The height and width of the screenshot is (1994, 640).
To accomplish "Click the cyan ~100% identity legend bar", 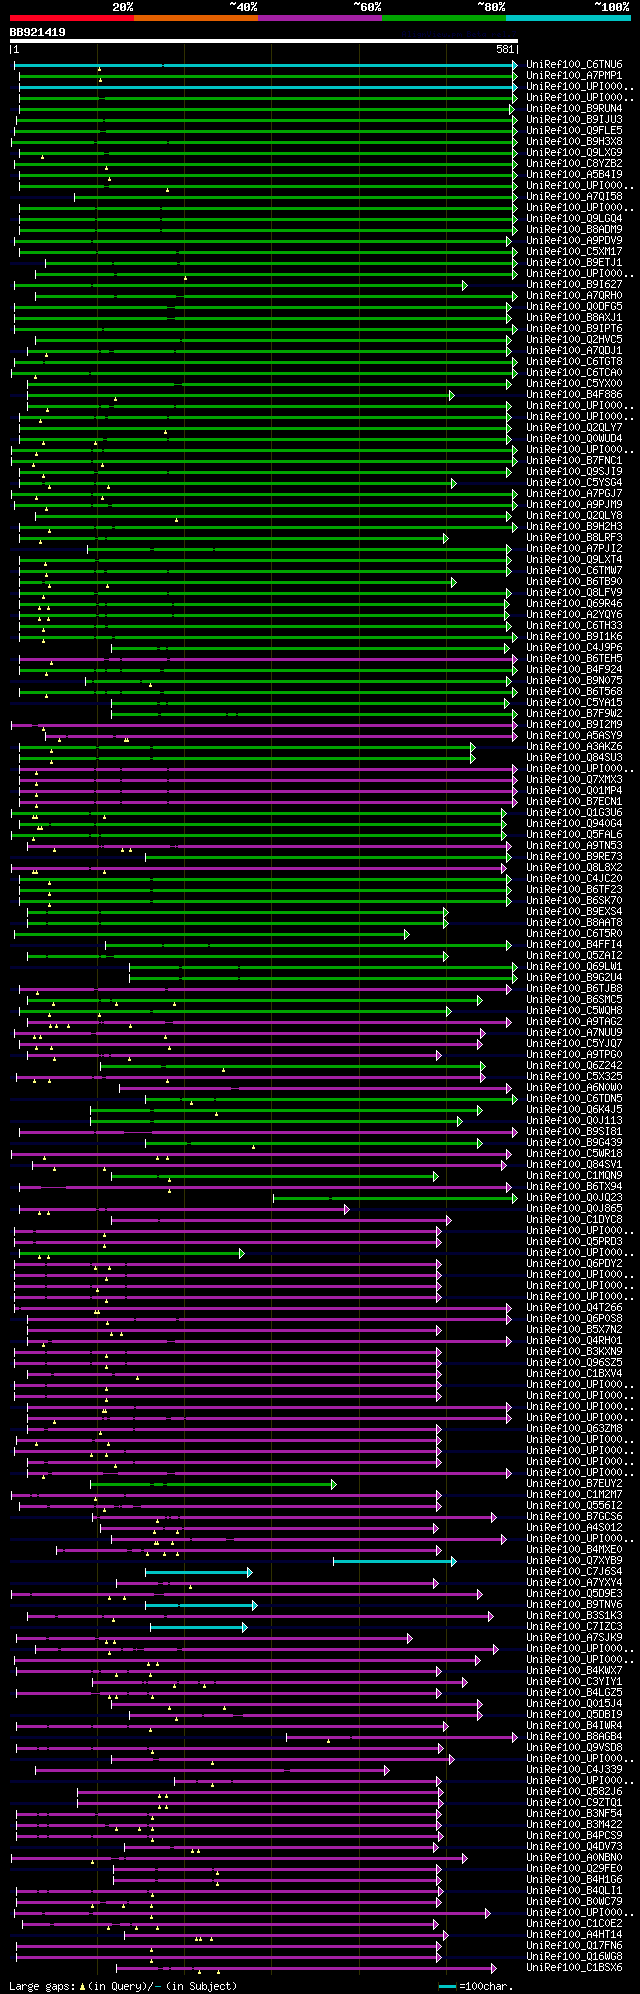I will 568,17.
